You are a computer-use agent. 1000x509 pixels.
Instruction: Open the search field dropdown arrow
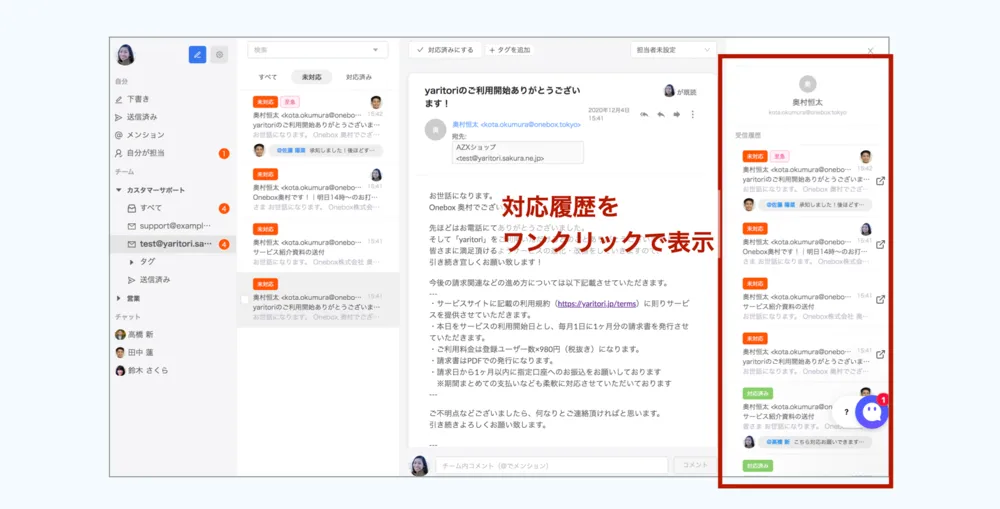tap(376, 50)
